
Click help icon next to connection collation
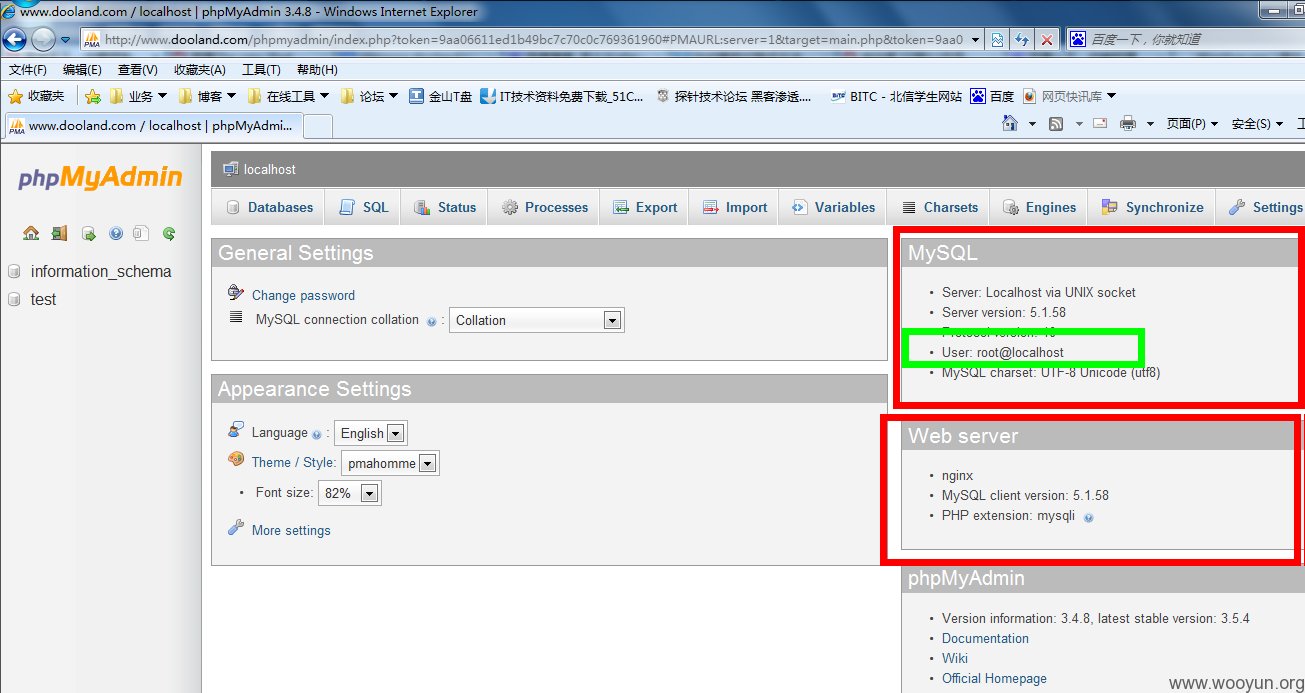coord(432,322)
